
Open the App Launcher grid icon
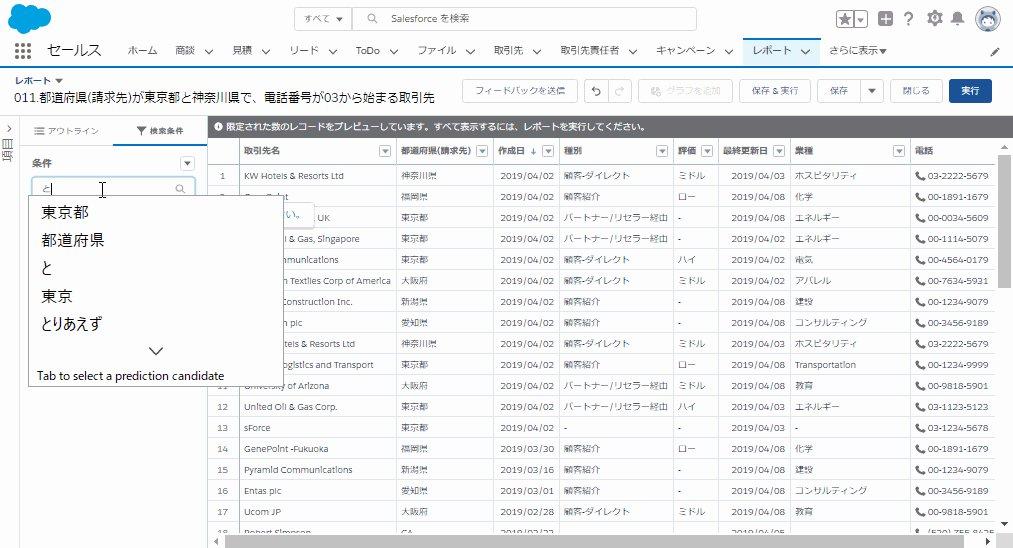[x=23, y=50]
